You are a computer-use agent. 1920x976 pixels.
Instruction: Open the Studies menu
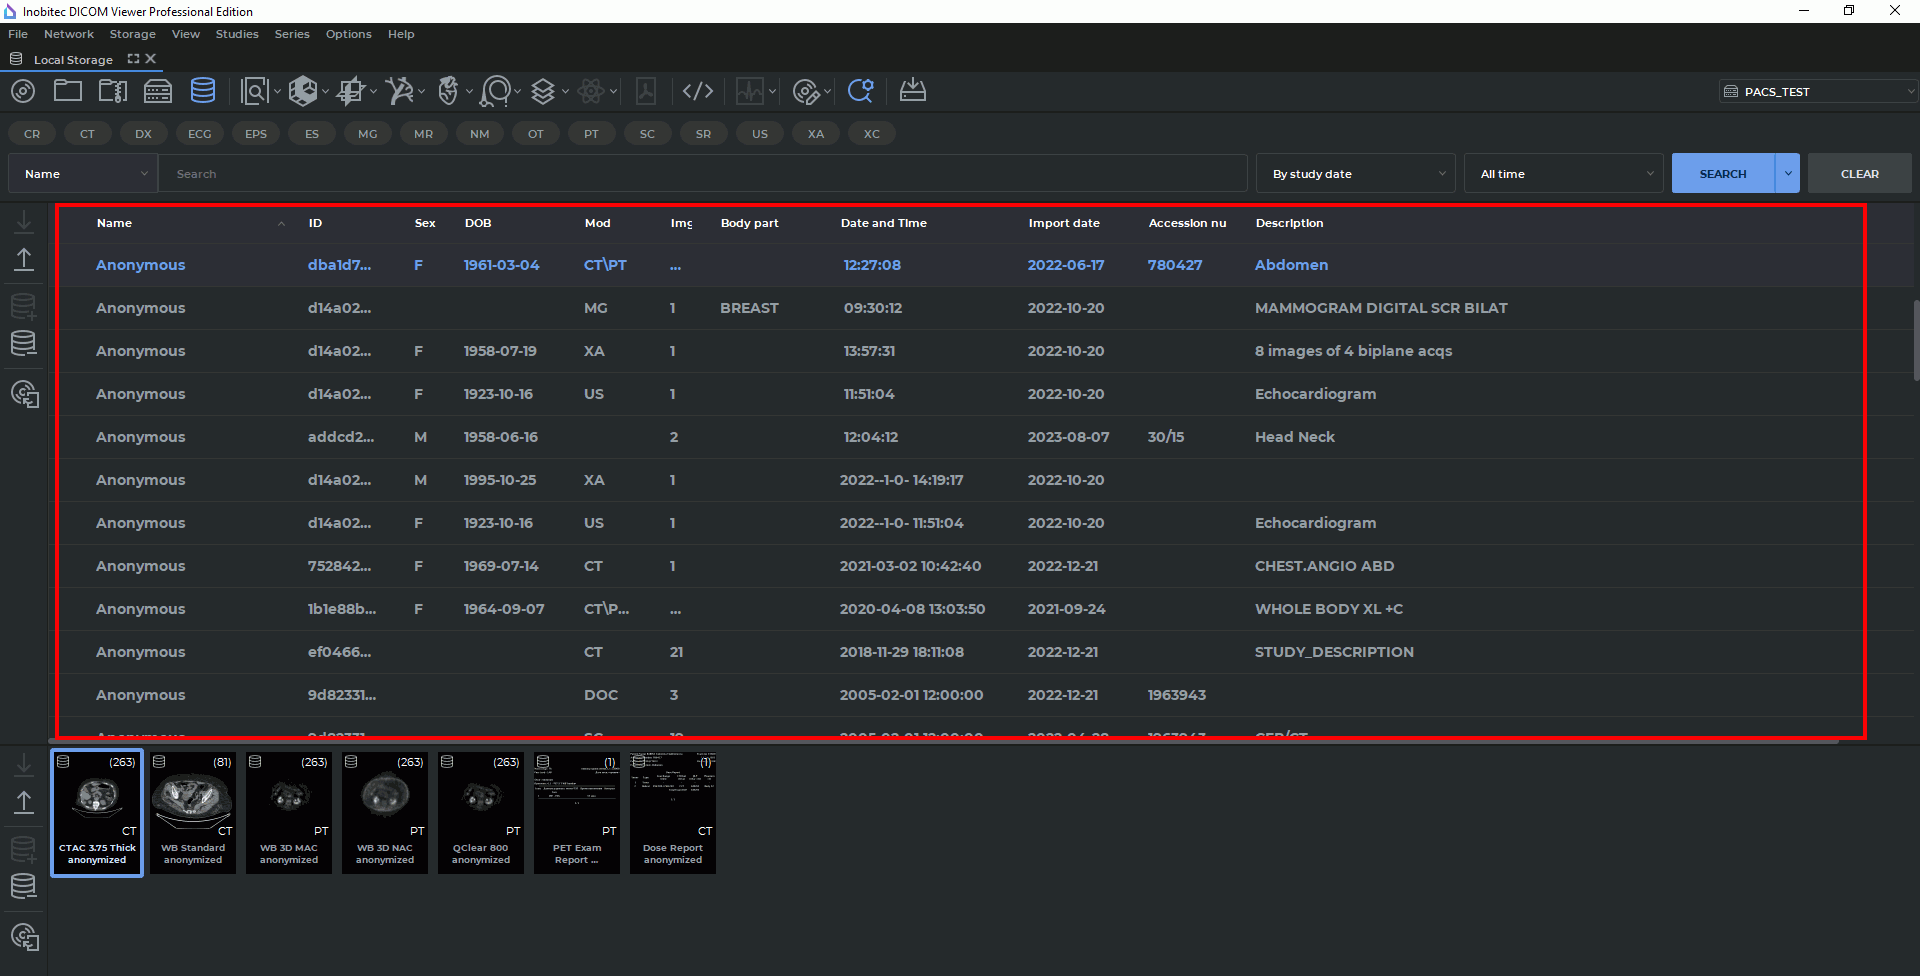pyautogui.click(x=237, y=34)
